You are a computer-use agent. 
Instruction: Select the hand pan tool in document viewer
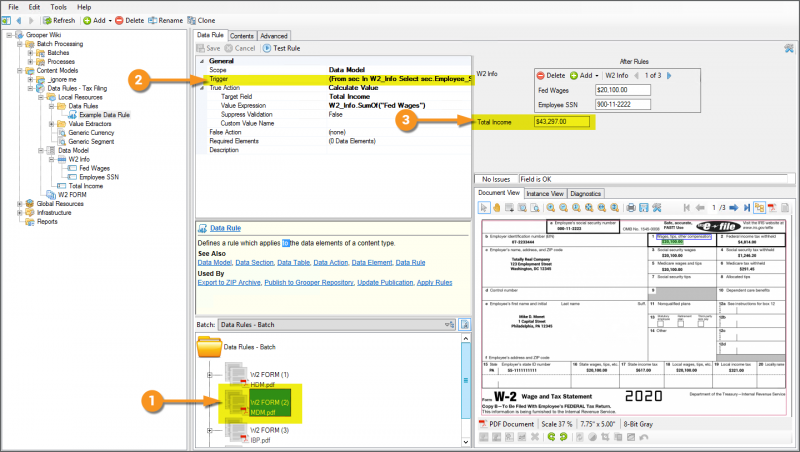coord(496,207)
